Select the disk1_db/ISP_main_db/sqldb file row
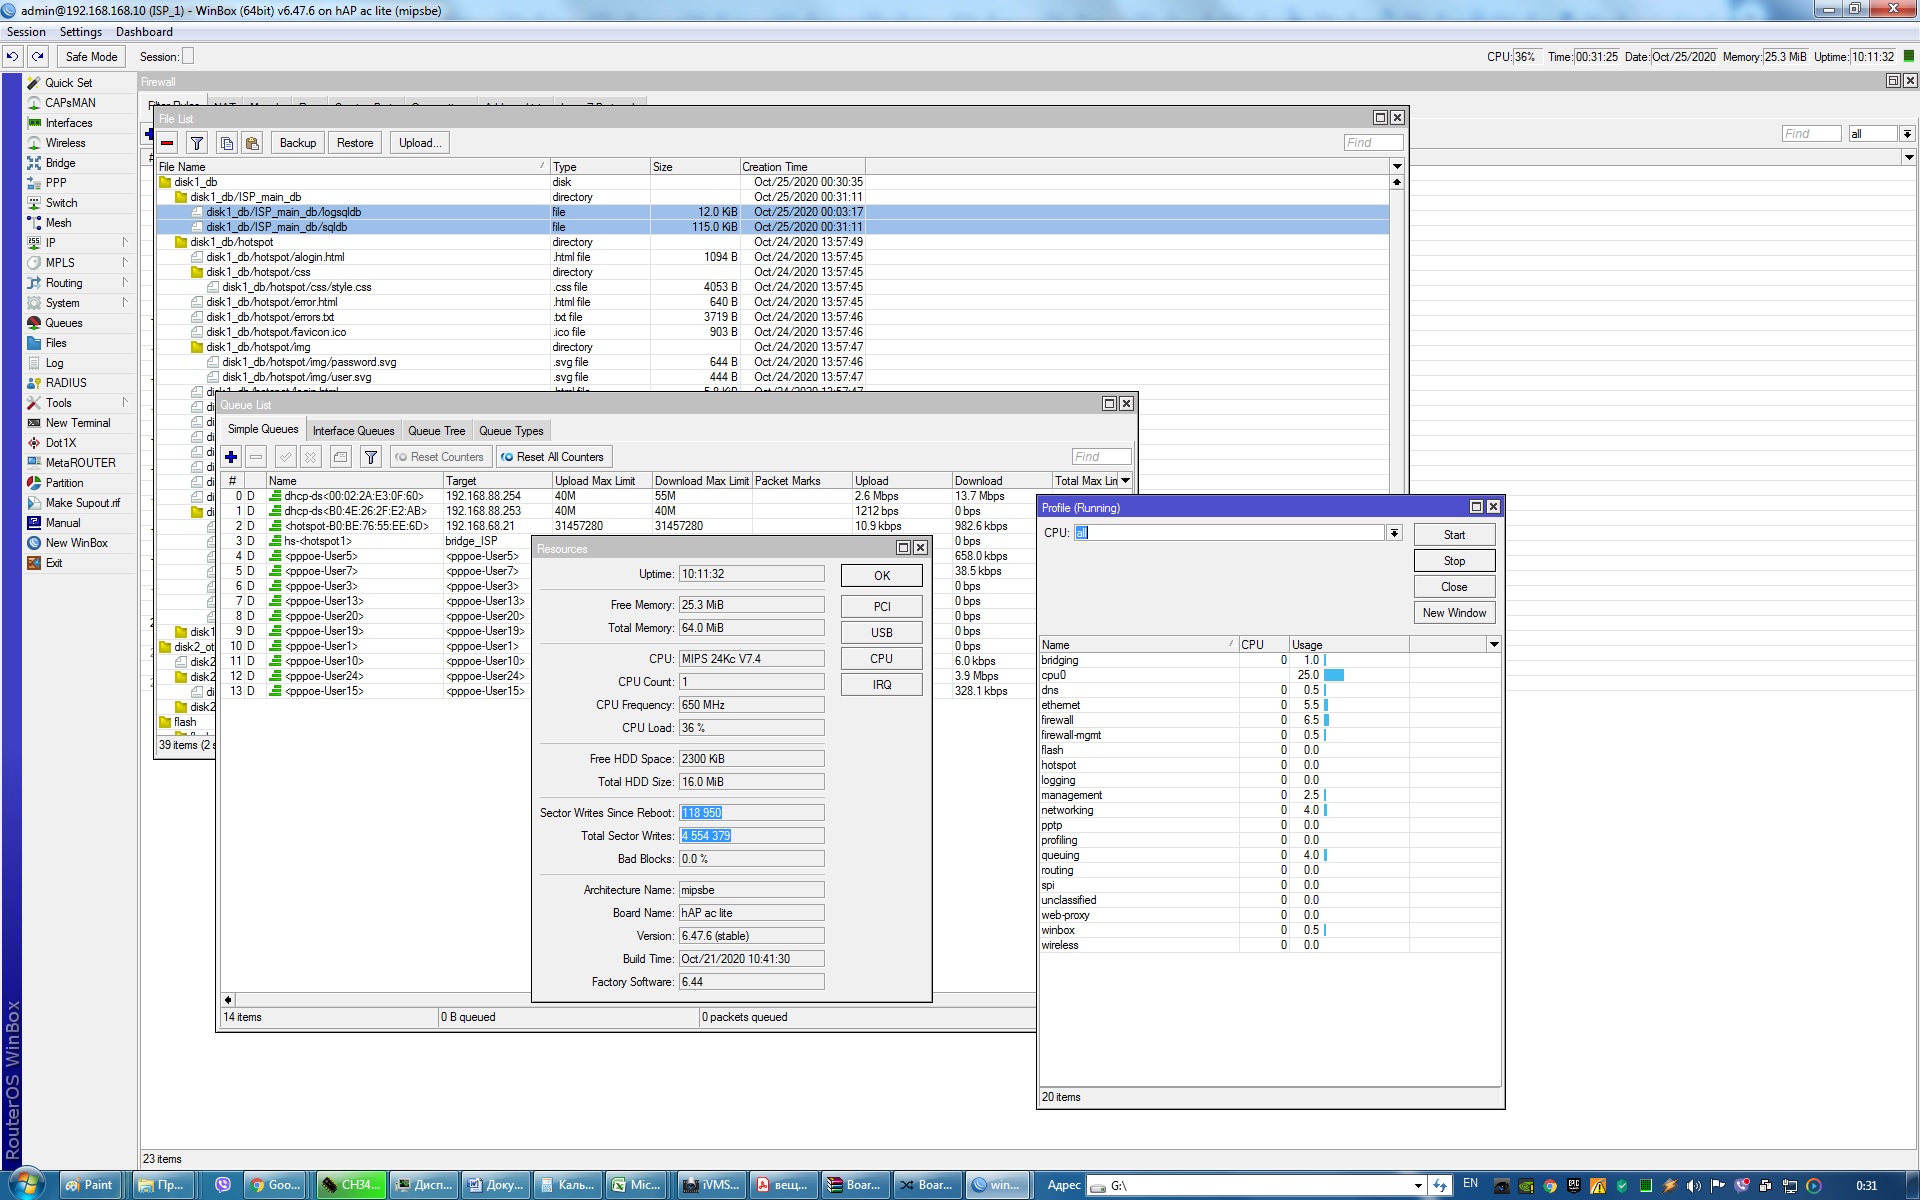This screenshot has height=1200, width=1920. pos(772,227)
